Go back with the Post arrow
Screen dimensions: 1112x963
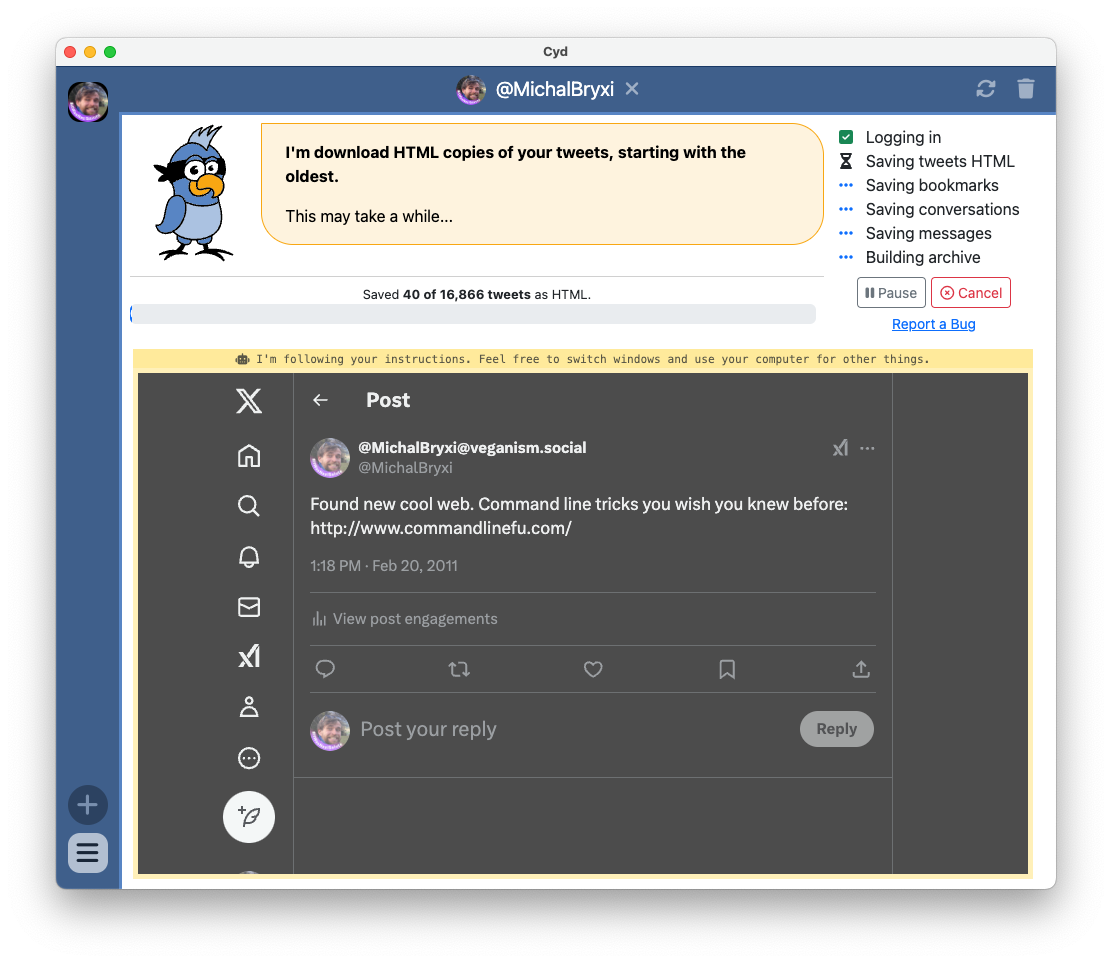tap(321, 400)
